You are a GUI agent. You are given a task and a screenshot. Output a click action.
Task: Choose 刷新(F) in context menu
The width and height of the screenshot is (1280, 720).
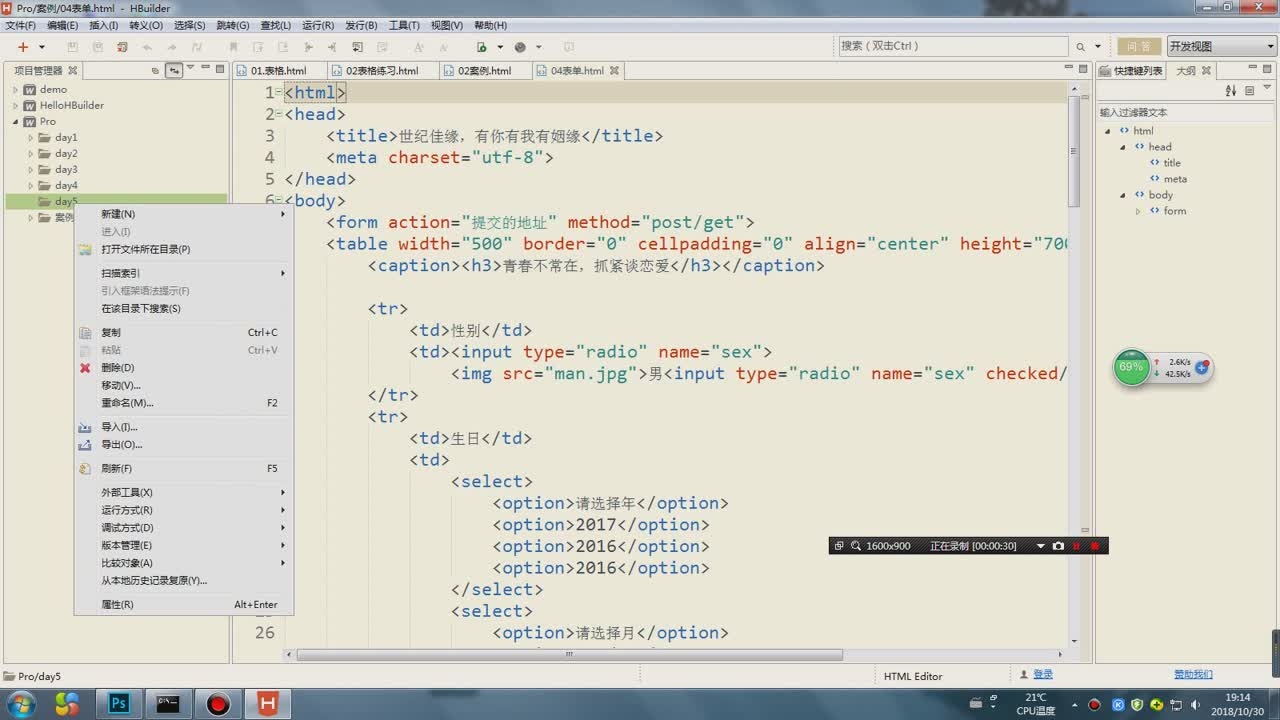[184, 468]
